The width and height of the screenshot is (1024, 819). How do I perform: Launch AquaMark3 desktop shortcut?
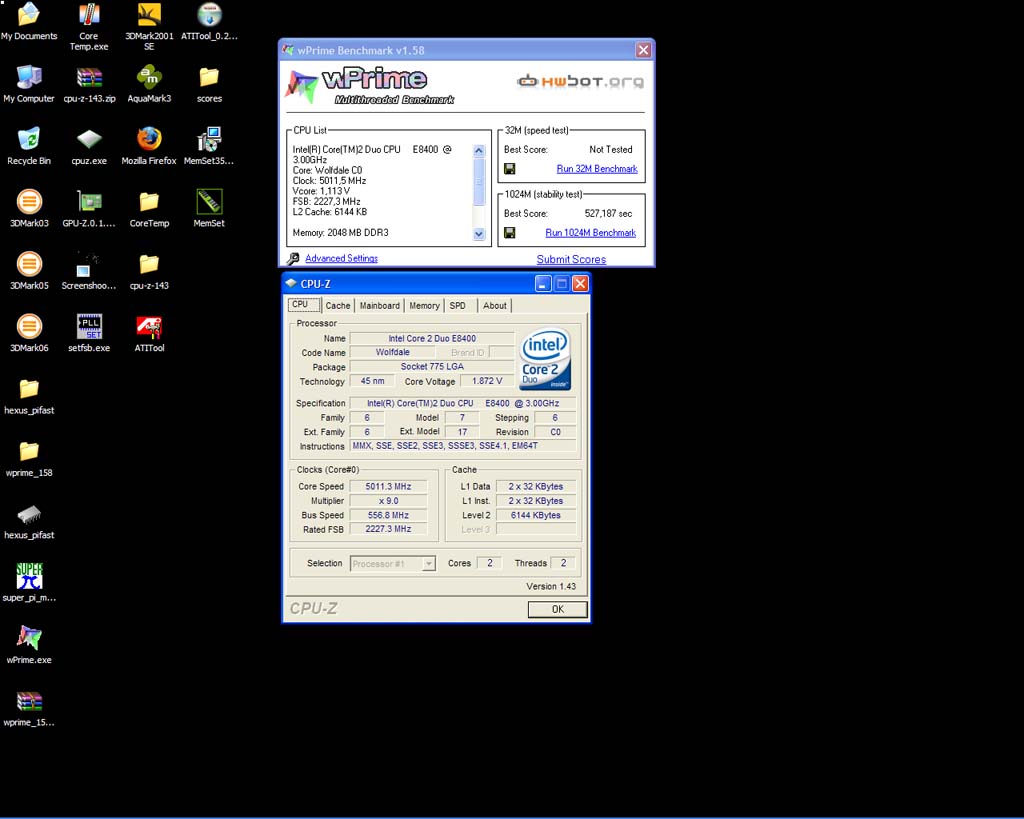pyautogui.click(x=149, y=84)
